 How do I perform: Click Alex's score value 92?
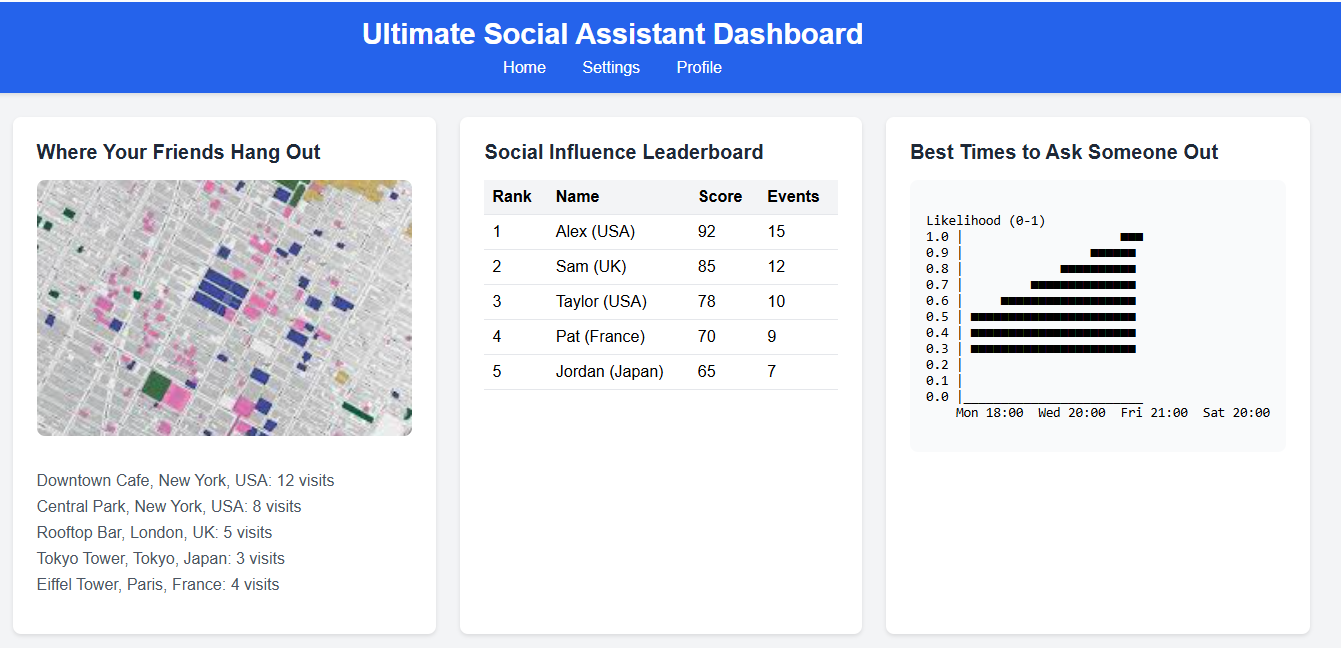pos(707,231)
